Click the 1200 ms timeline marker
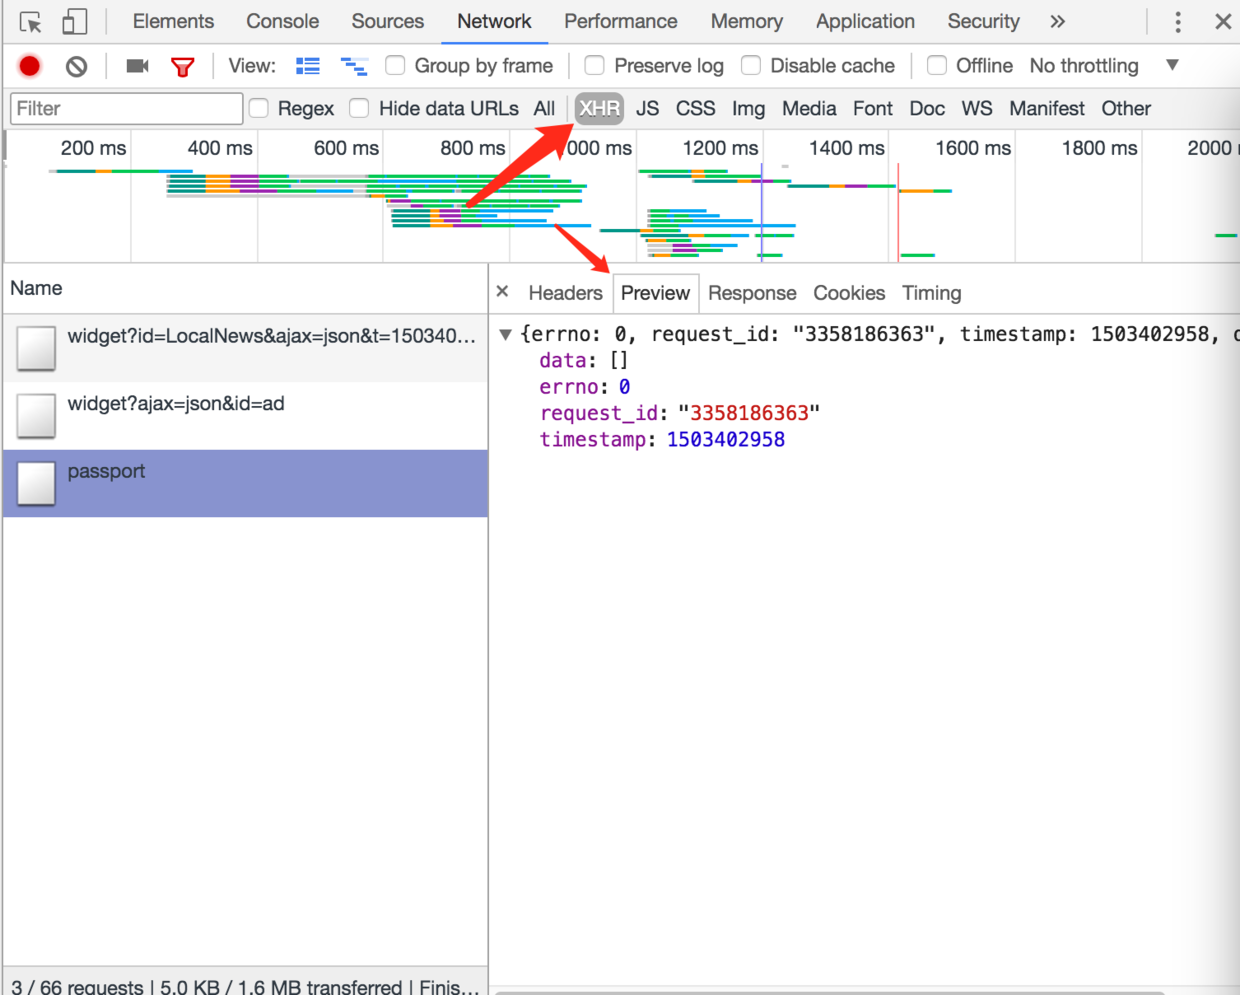 tap(720, 148)
